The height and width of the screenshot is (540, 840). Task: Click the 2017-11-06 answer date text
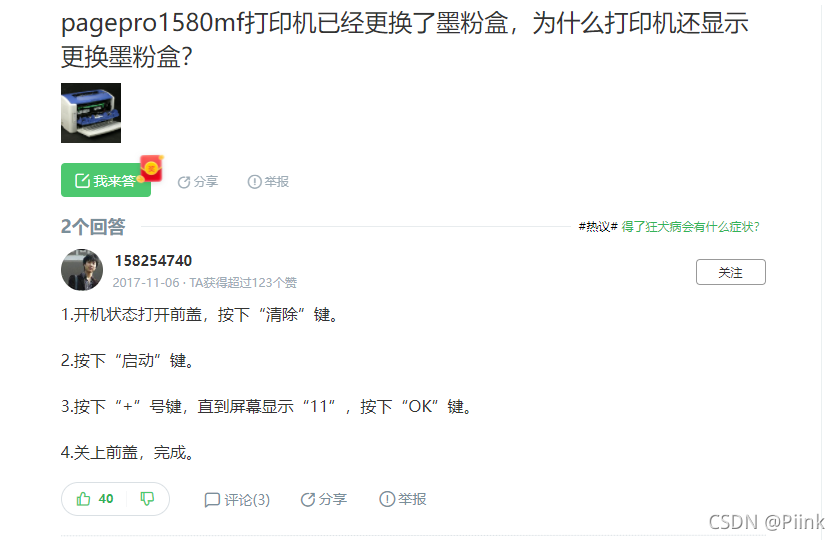tap(146, 283)
